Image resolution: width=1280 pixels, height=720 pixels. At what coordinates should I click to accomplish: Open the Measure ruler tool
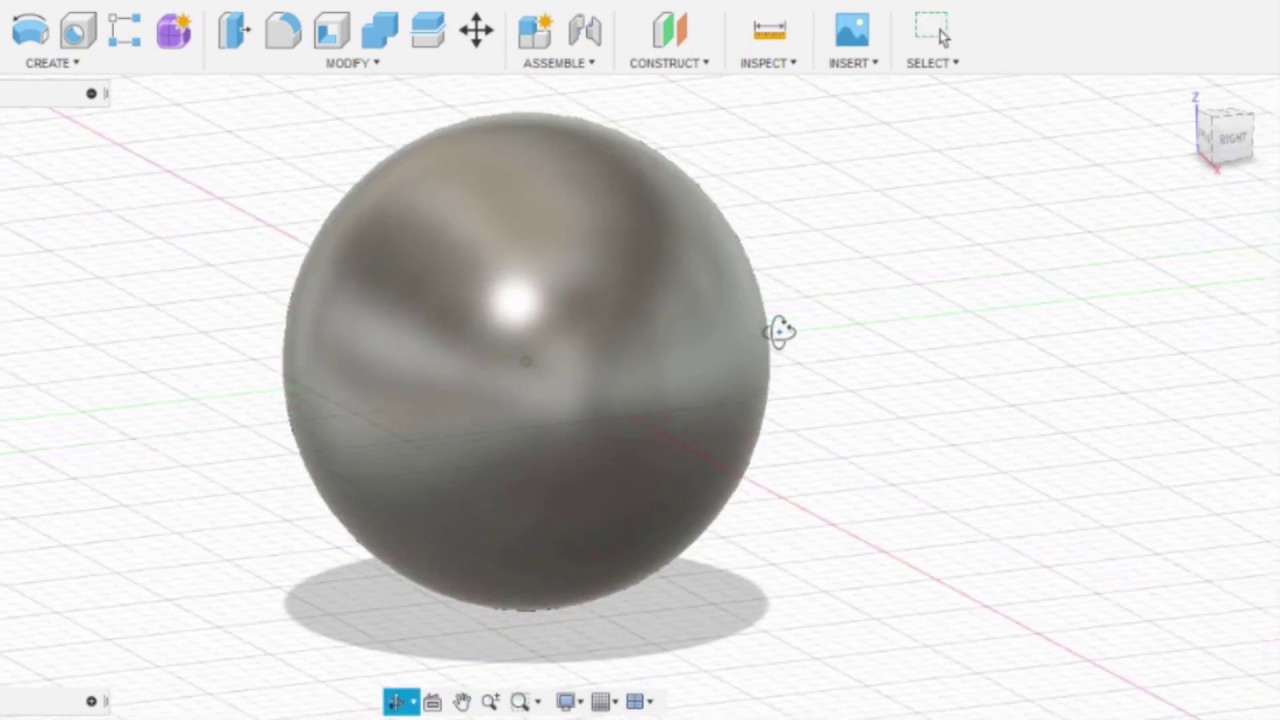(x=769, y=32)
